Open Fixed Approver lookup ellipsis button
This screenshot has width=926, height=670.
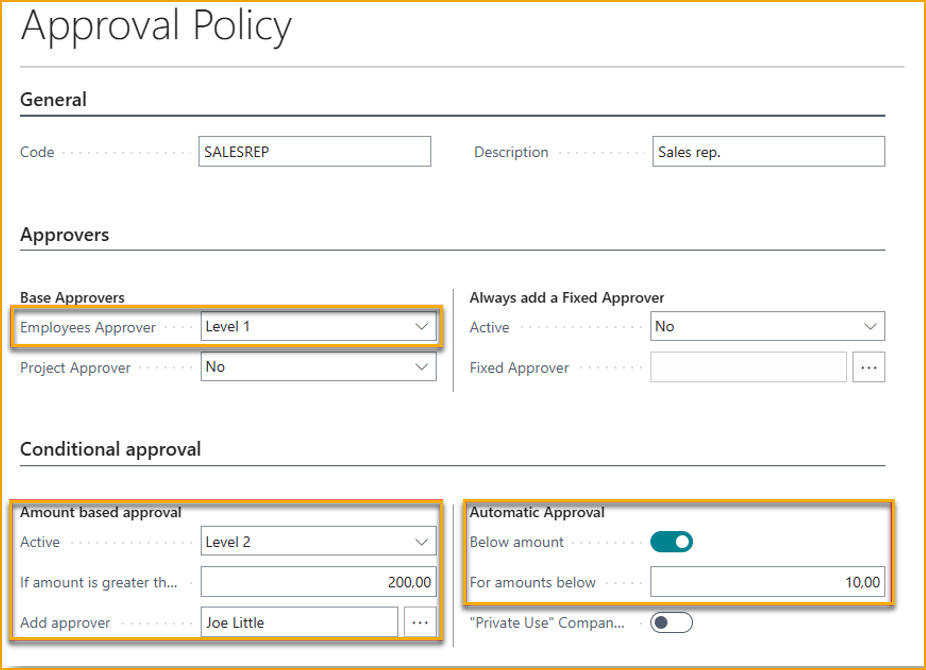[868, 368]
